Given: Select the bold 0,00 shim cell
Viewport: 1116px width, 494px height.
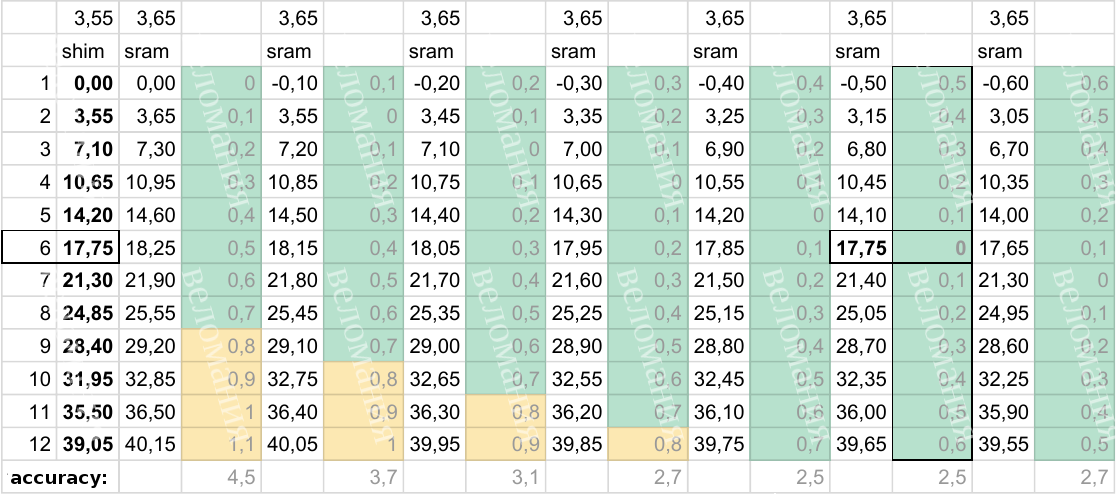Looking at the screenshot, I should tap(89, 86).
